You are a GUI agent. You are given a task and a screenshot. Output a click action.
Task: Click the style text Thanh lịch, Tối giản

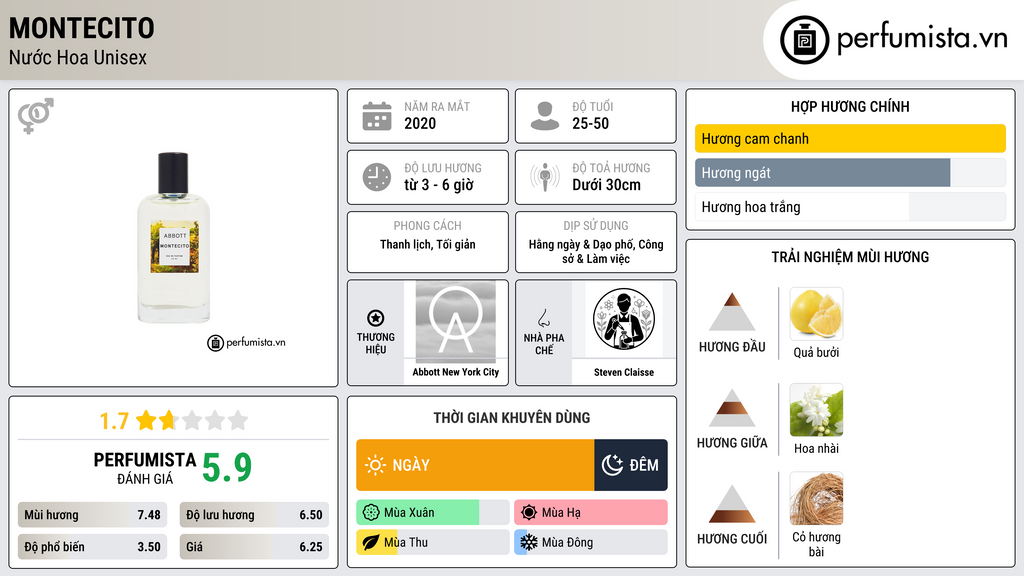click(x=428, y=244)
